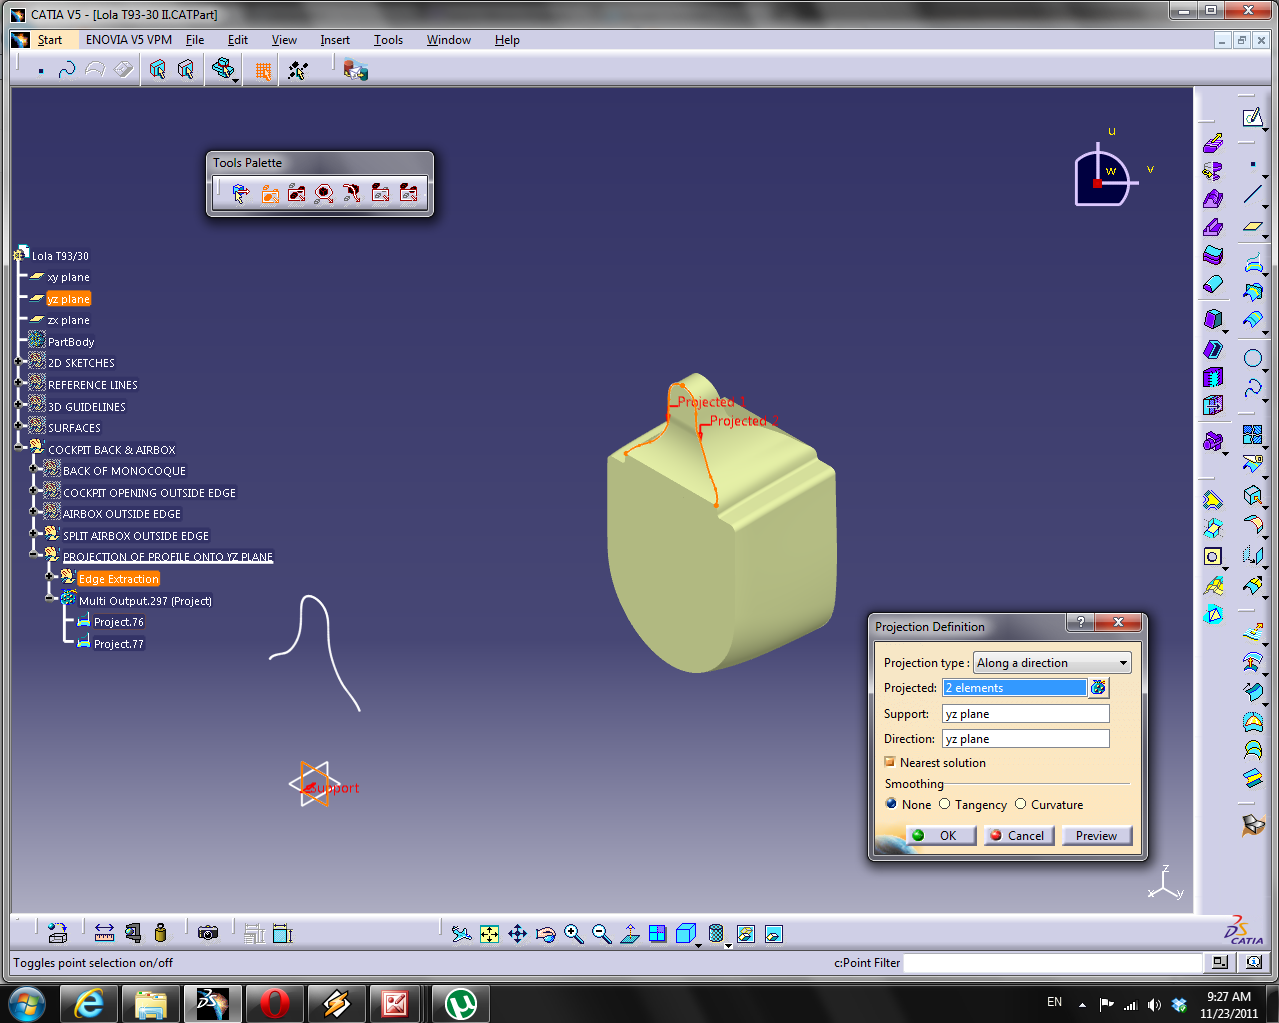
Task: Click the Projected 2 elements field
Action: [1014, 688]
